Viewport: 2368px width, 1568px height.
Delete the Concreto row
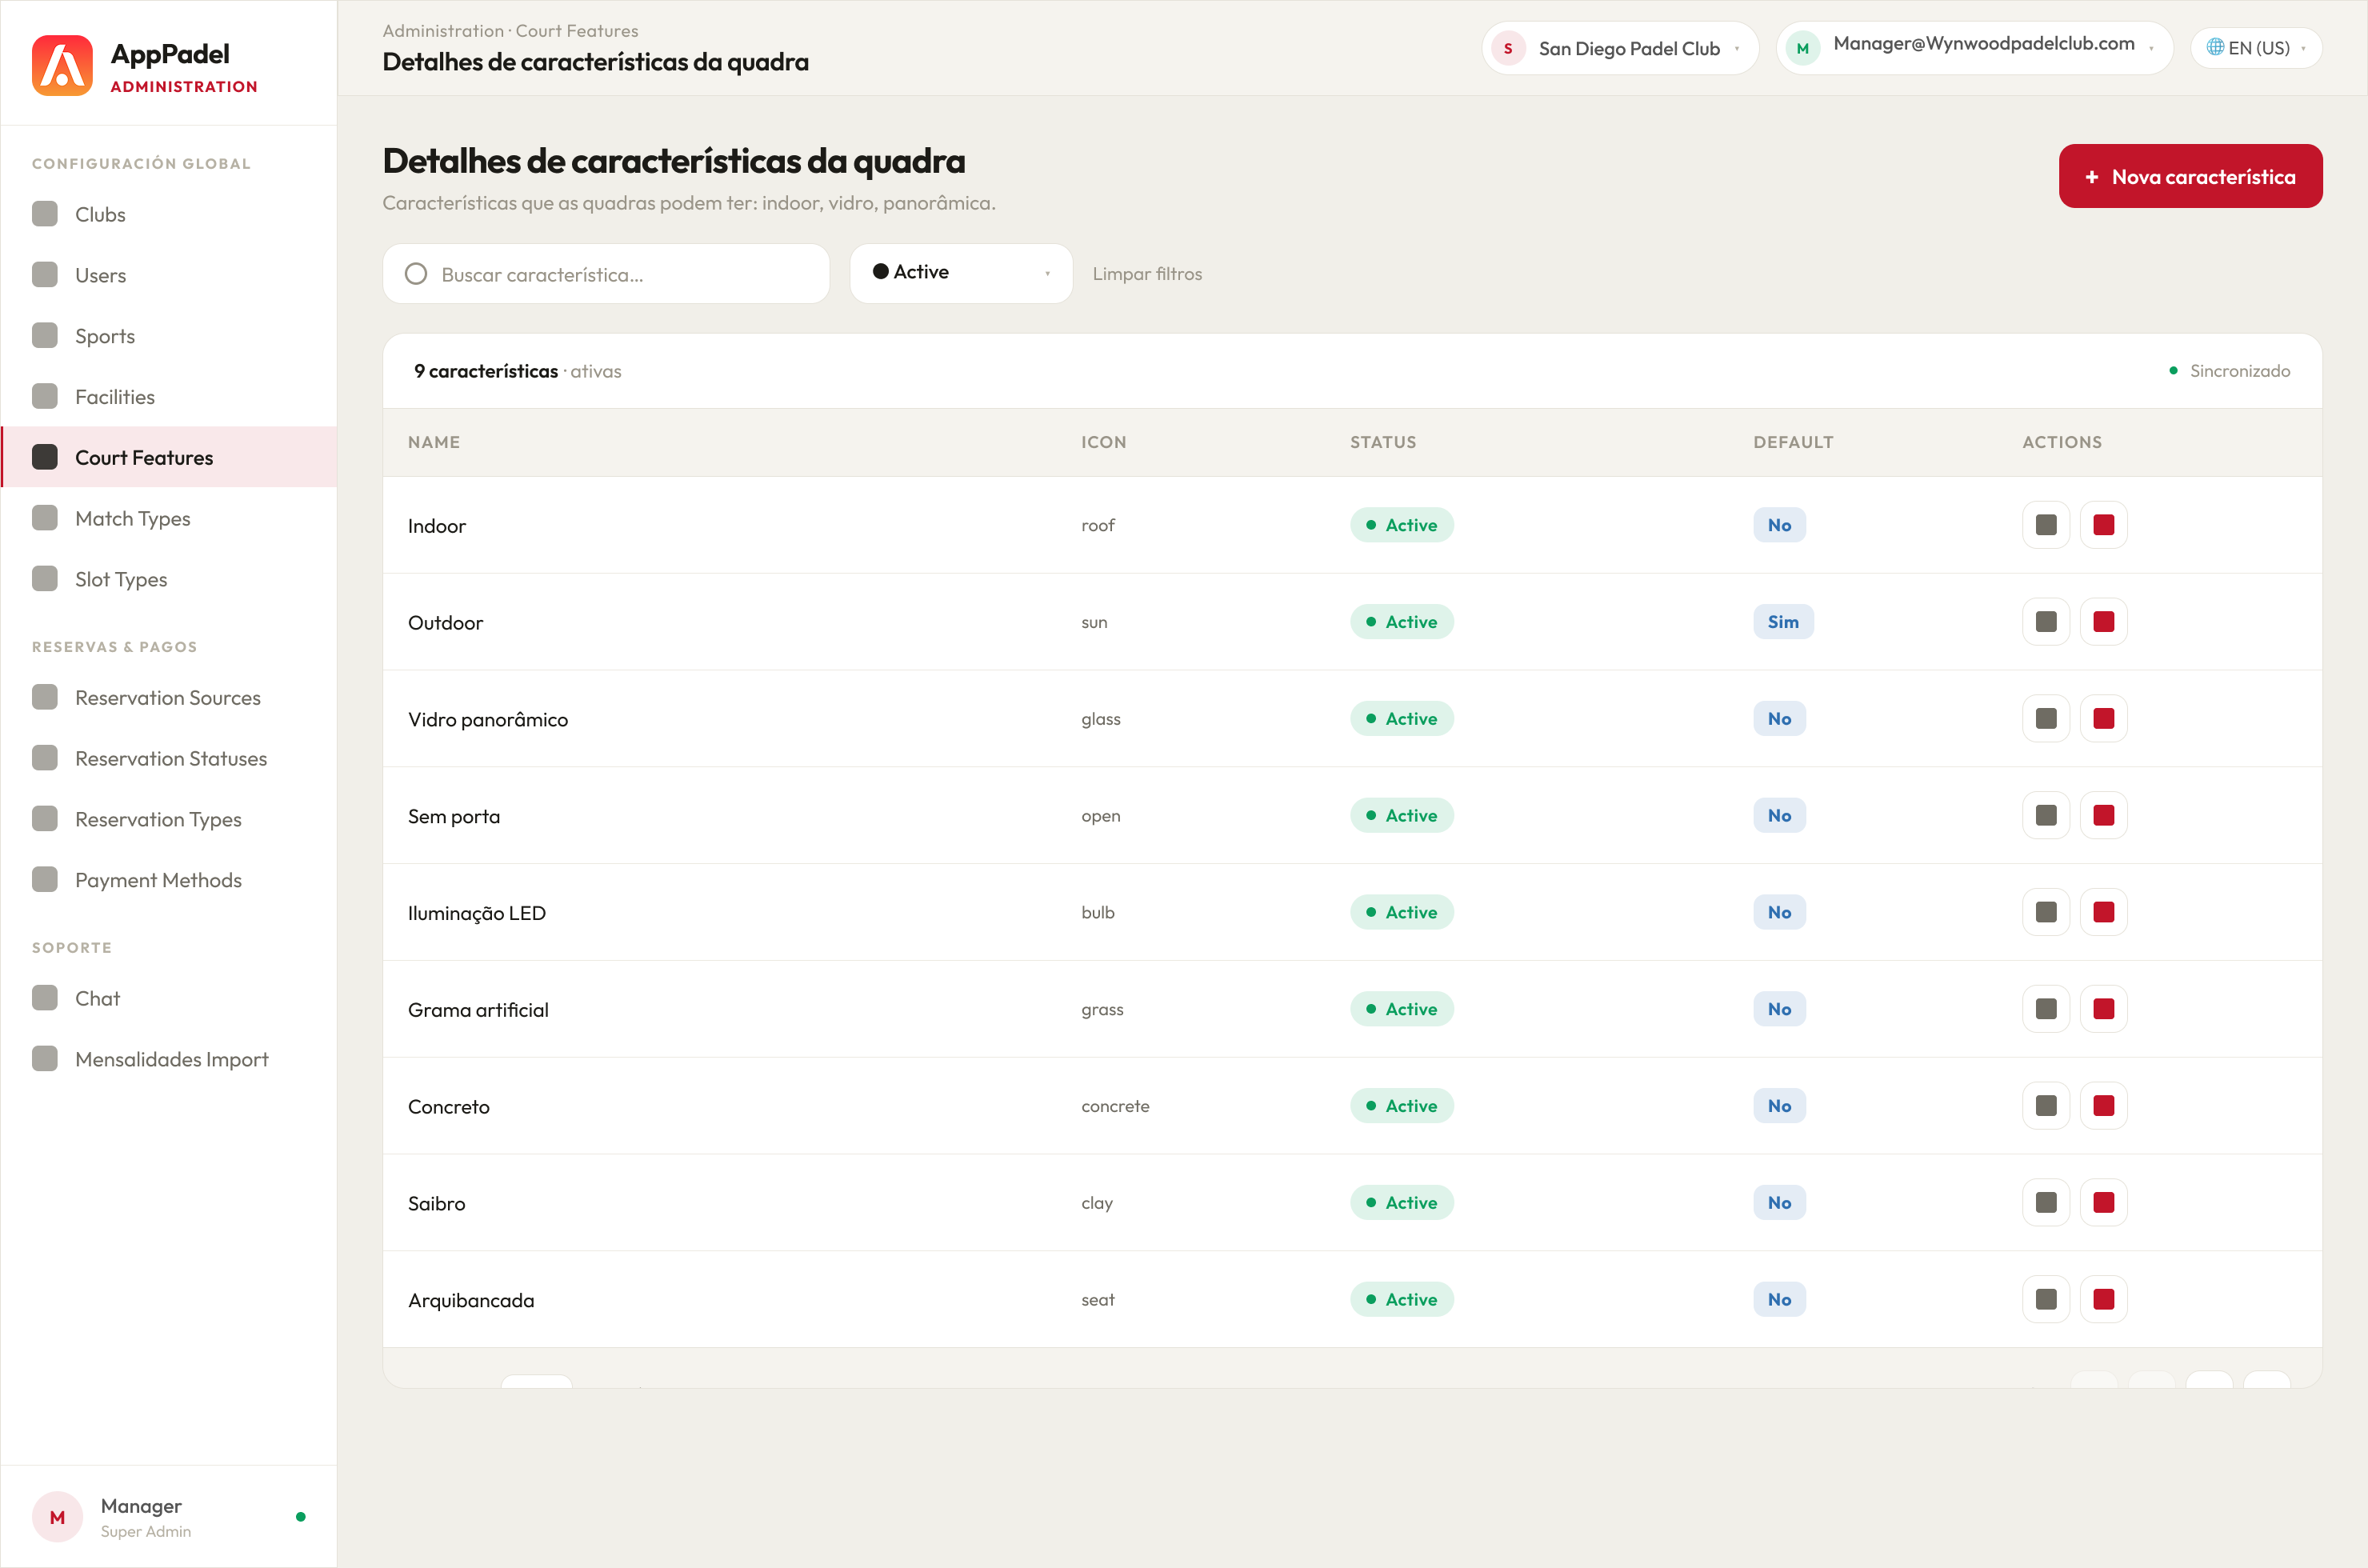click(2104, 1106)
